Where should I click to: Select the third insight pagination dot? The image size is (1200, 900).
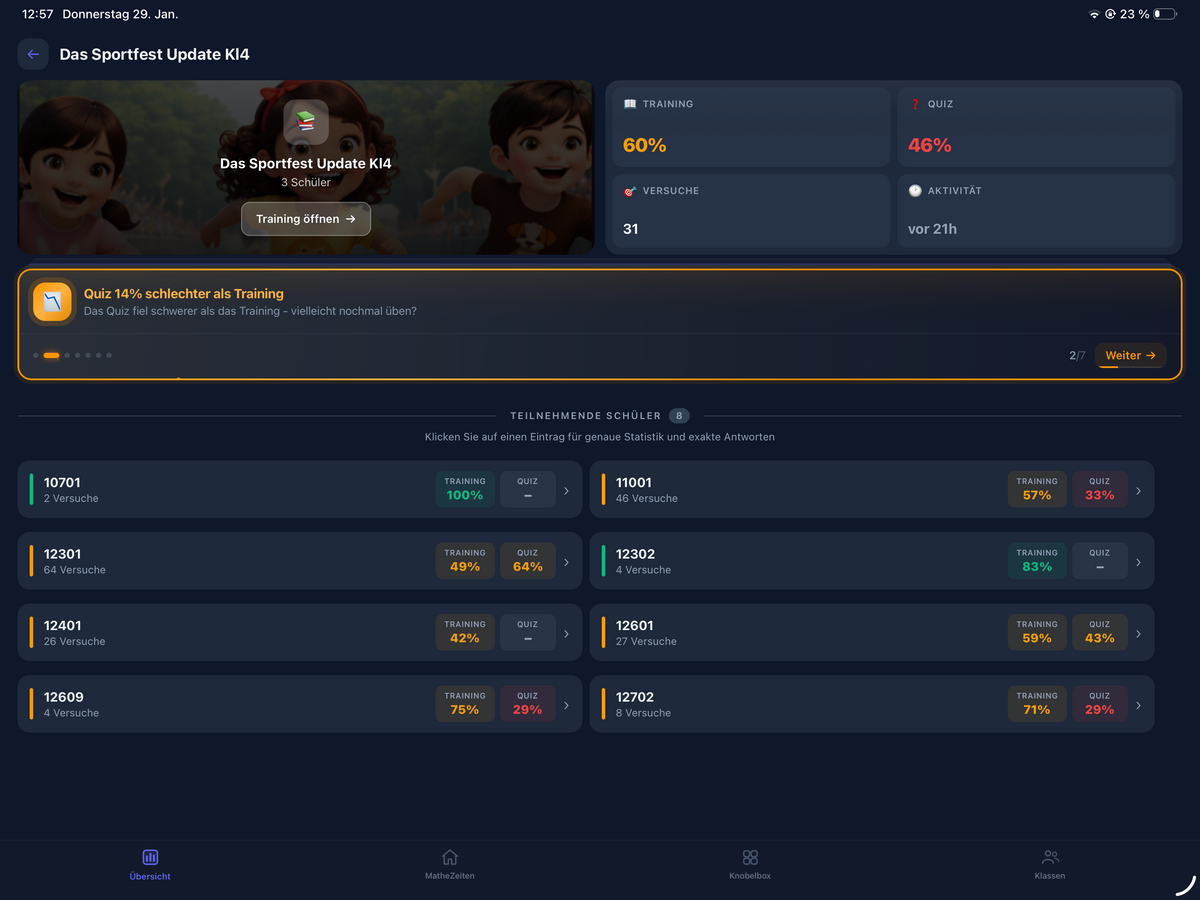pyautogui.click(x=67, y=355)
